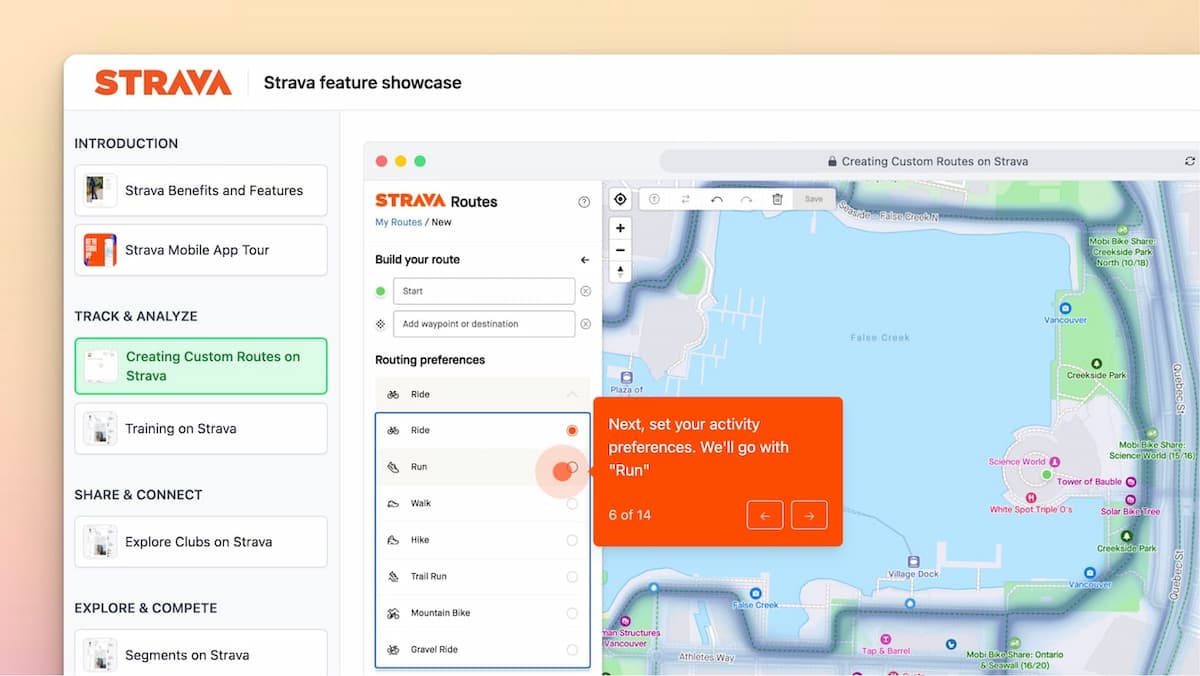Click the locate-me crosshair map icon
The height and width of the screenshot is (676, 1200).
click(x=620, y=199)
